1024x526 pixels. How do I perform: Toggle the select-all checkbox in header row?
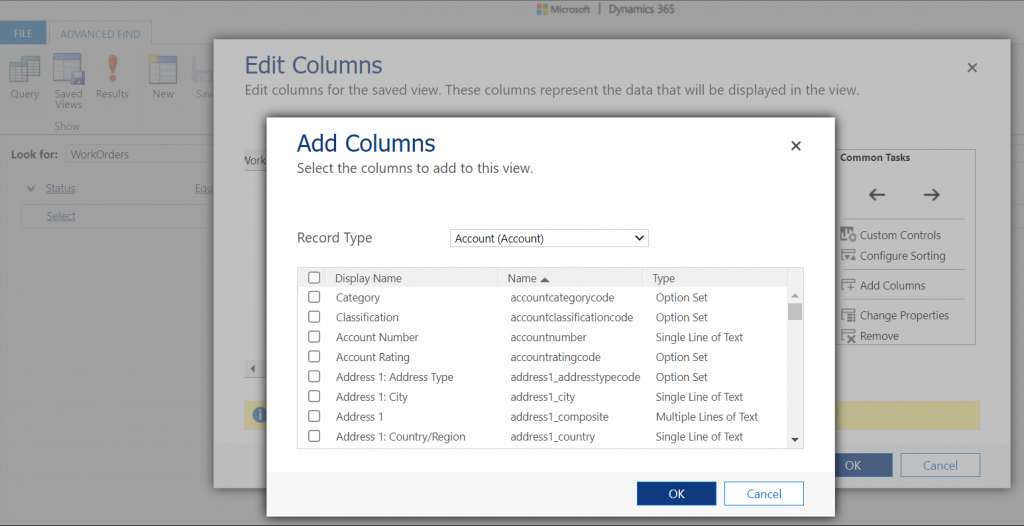[x=314, y=278]
